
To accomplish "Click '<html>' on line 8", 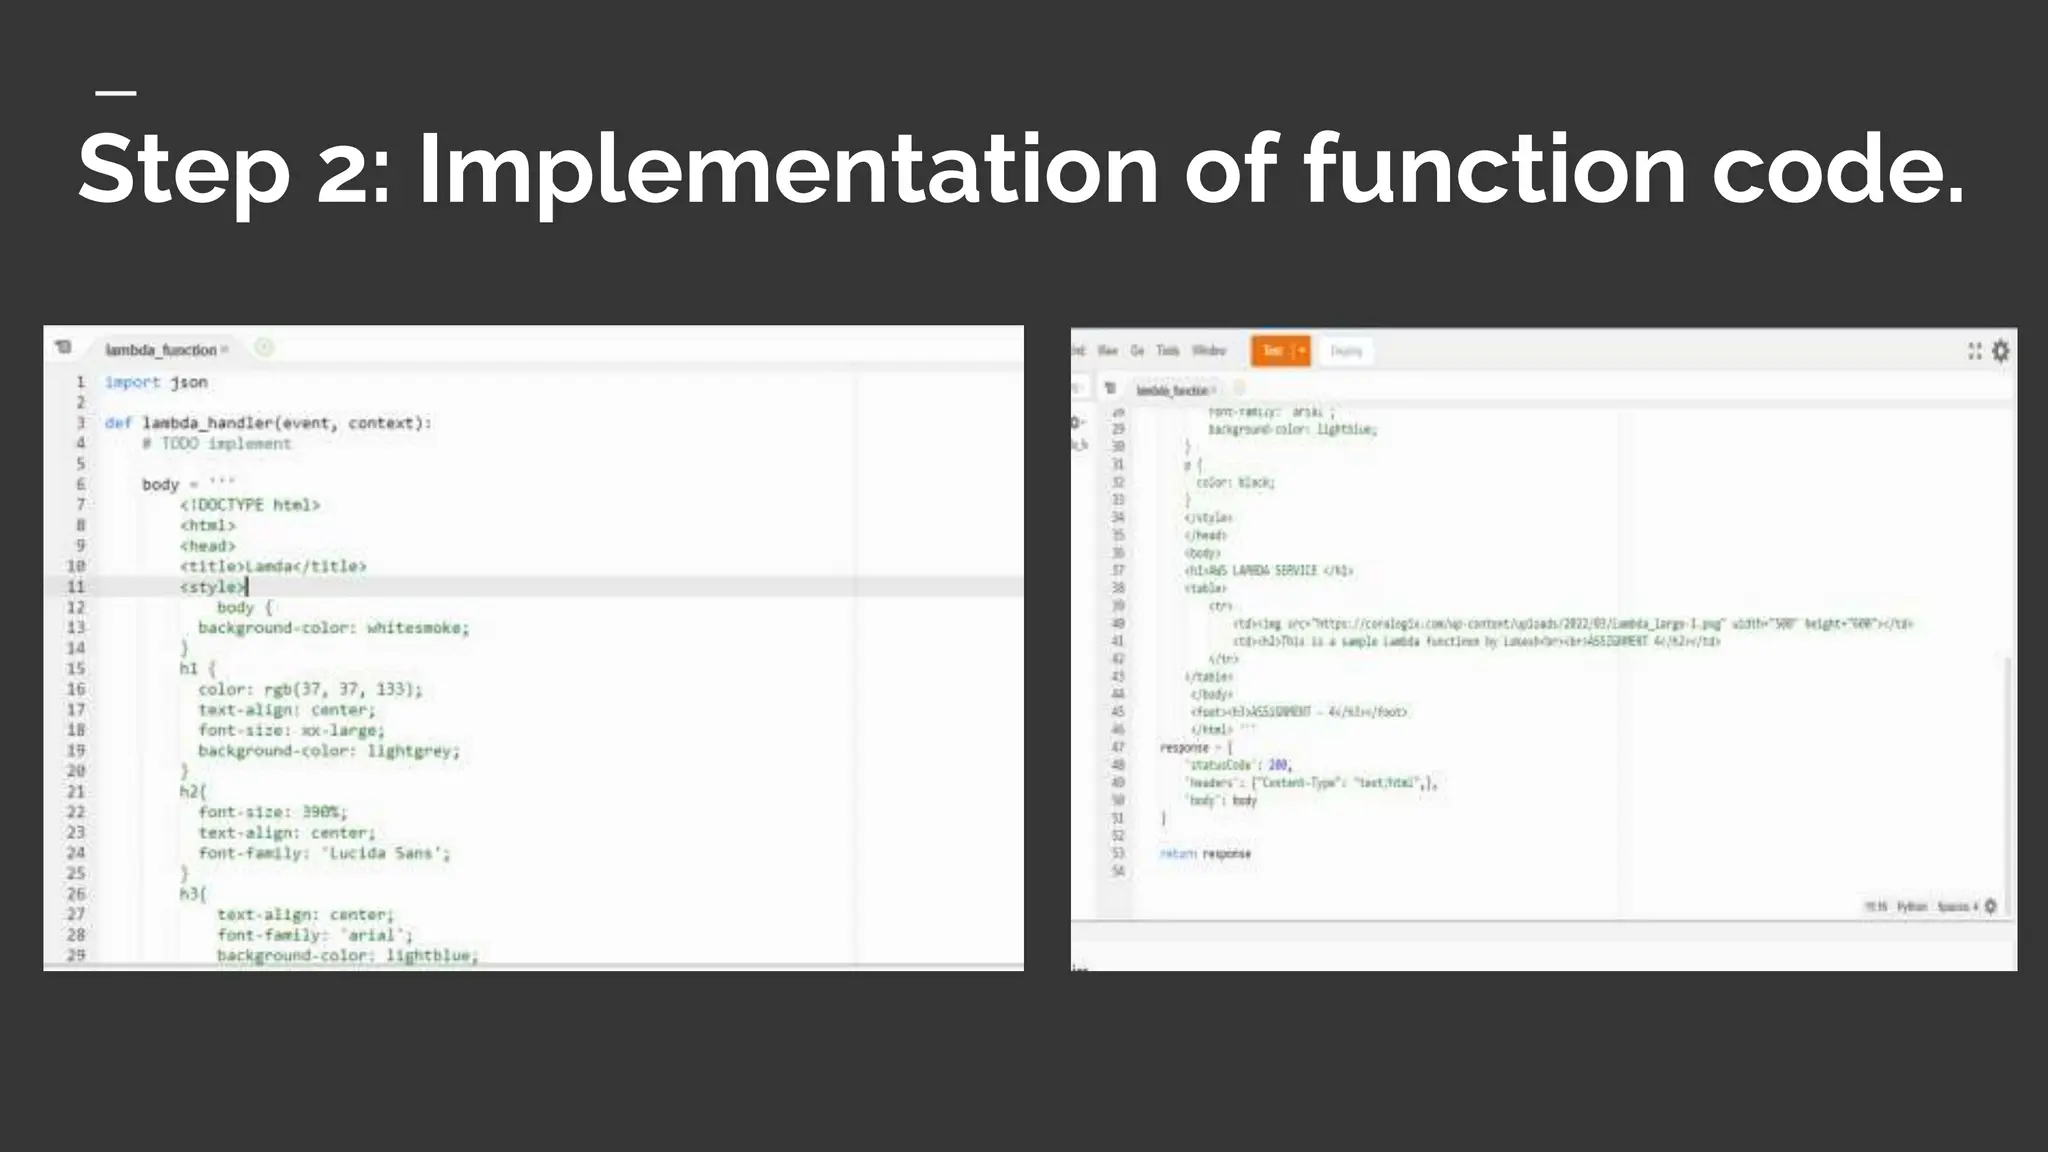I will (x=208, y=525).
